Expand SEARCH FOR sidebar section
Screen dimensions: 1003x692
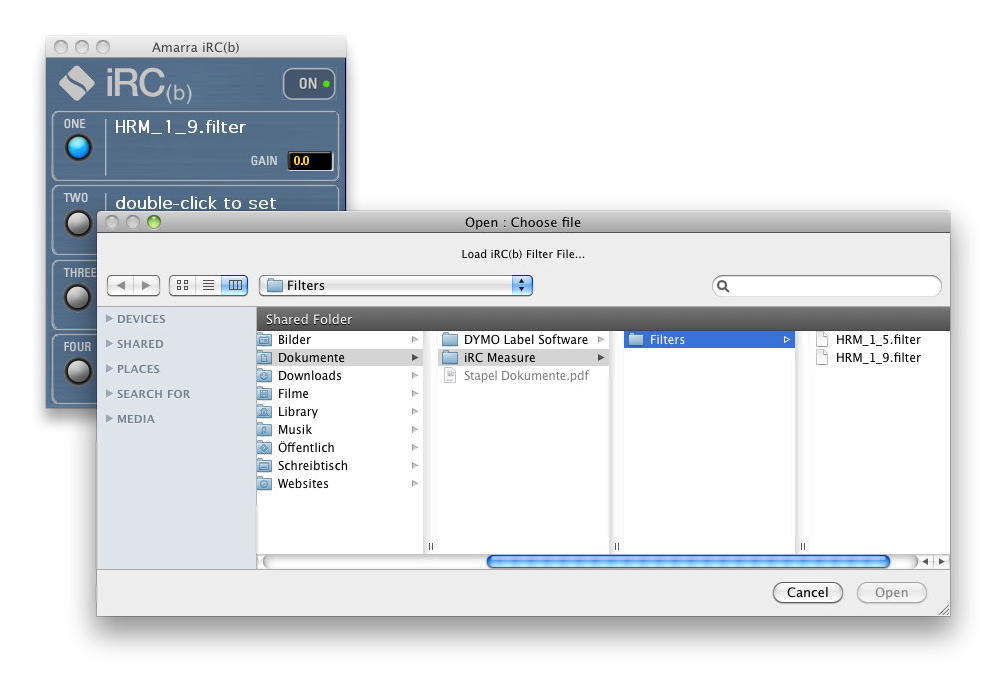pyautogui.click(x=109, y=393)
